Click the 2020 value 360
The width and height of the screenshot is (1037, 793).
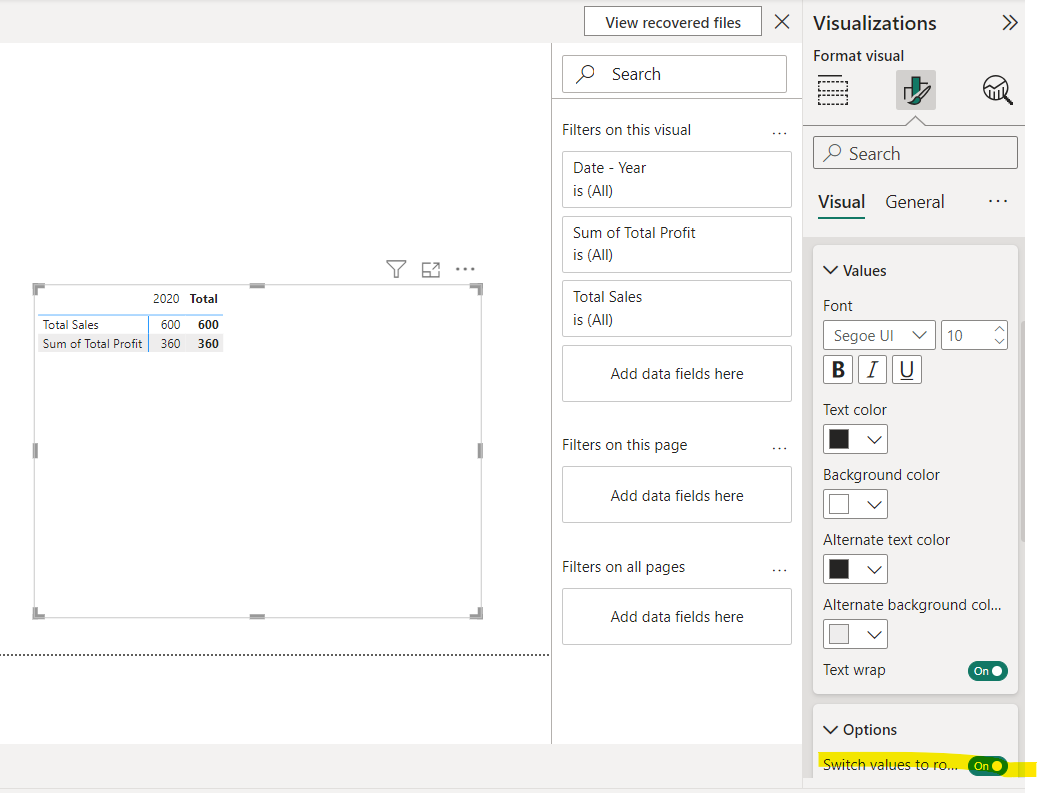171,344
